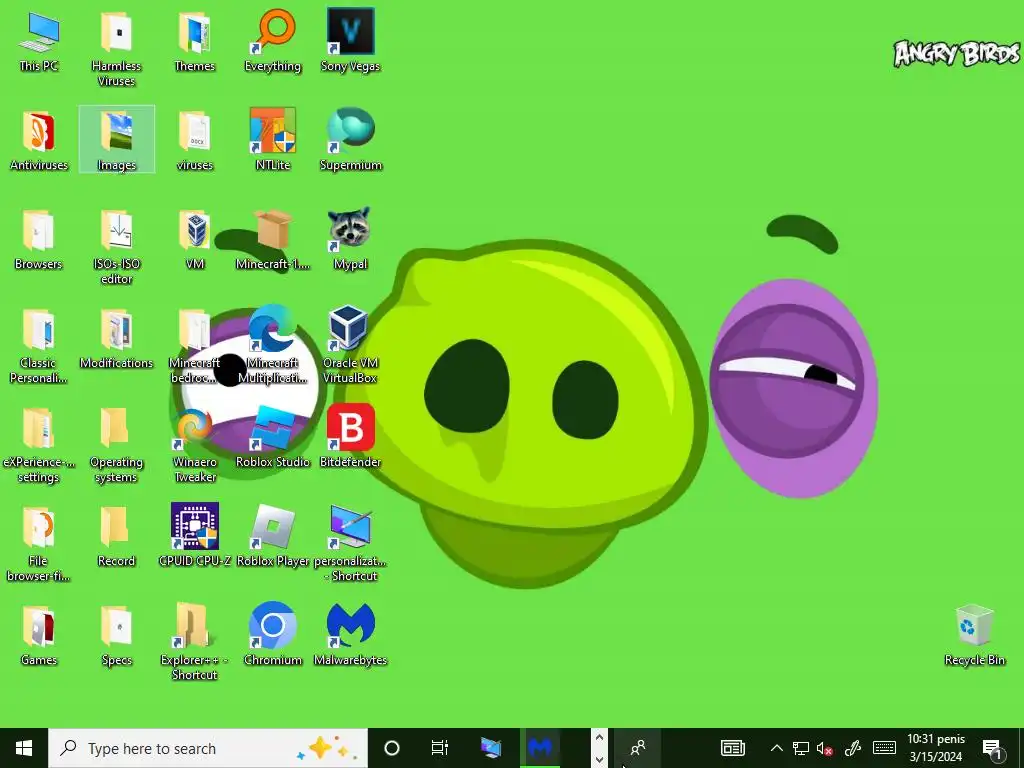Screen dimensions: 1024x768
Task: Launch Sony Vegas shortcut
Action: pos(351,42)
